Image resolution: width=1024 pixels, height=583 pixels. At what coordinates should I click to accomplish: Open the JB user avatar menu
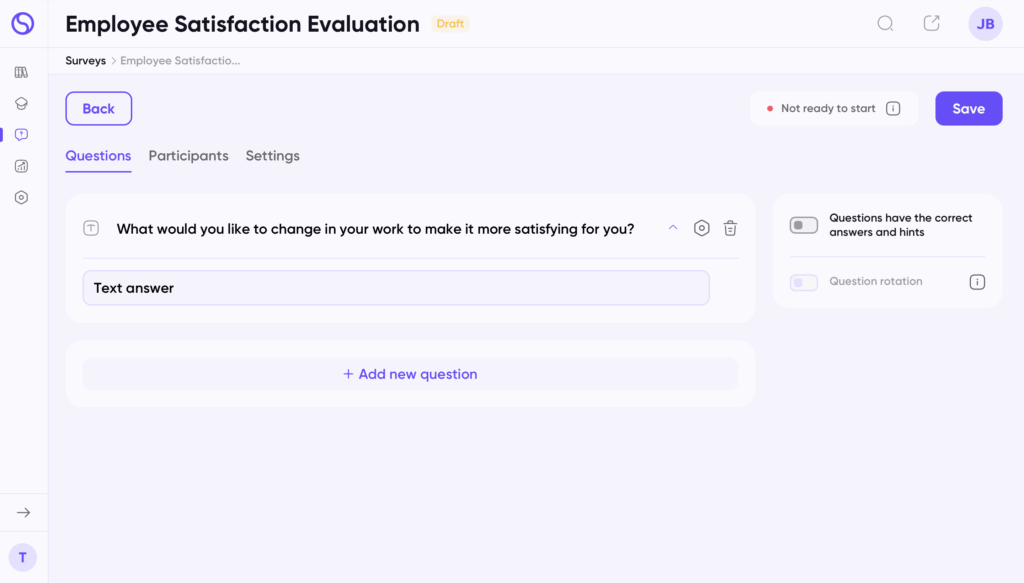(985, 24)
